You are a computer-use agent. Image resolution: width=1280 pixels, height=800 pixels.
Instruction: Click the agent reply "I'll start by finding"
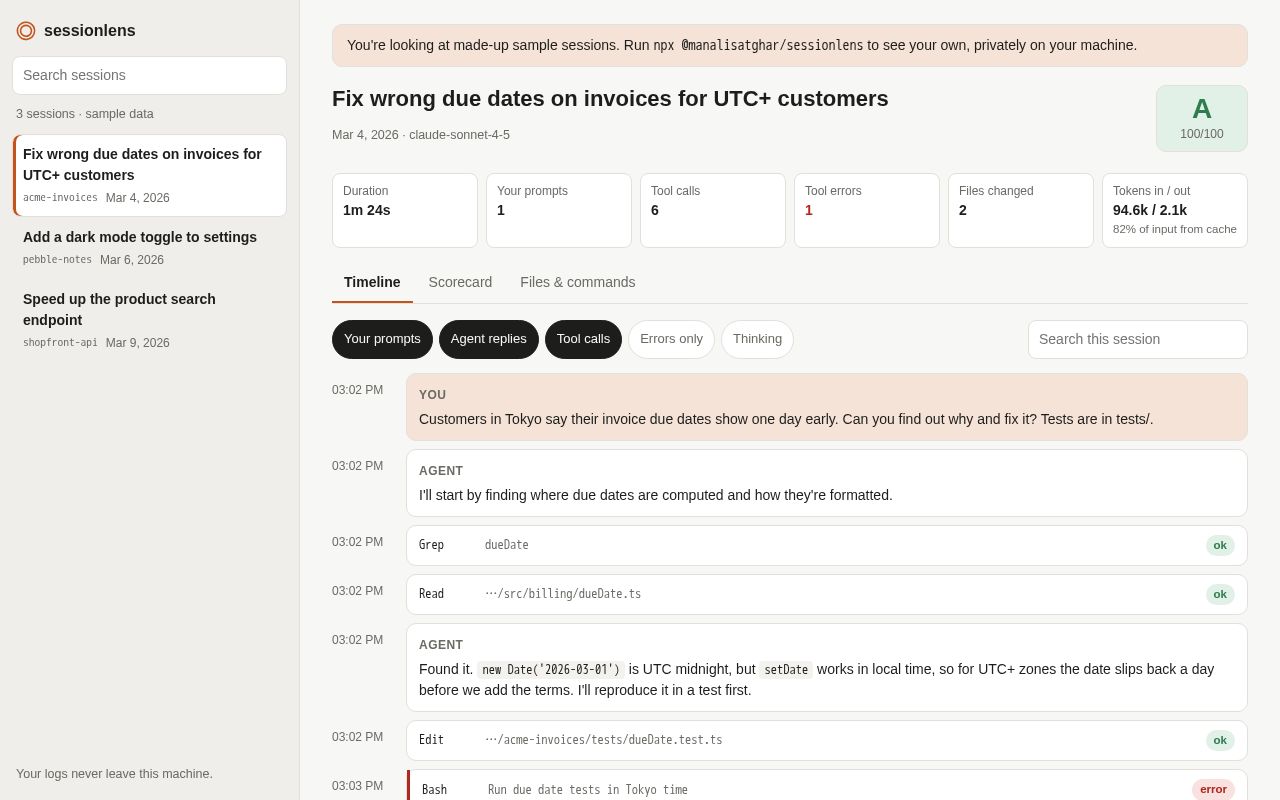point(827,483)
